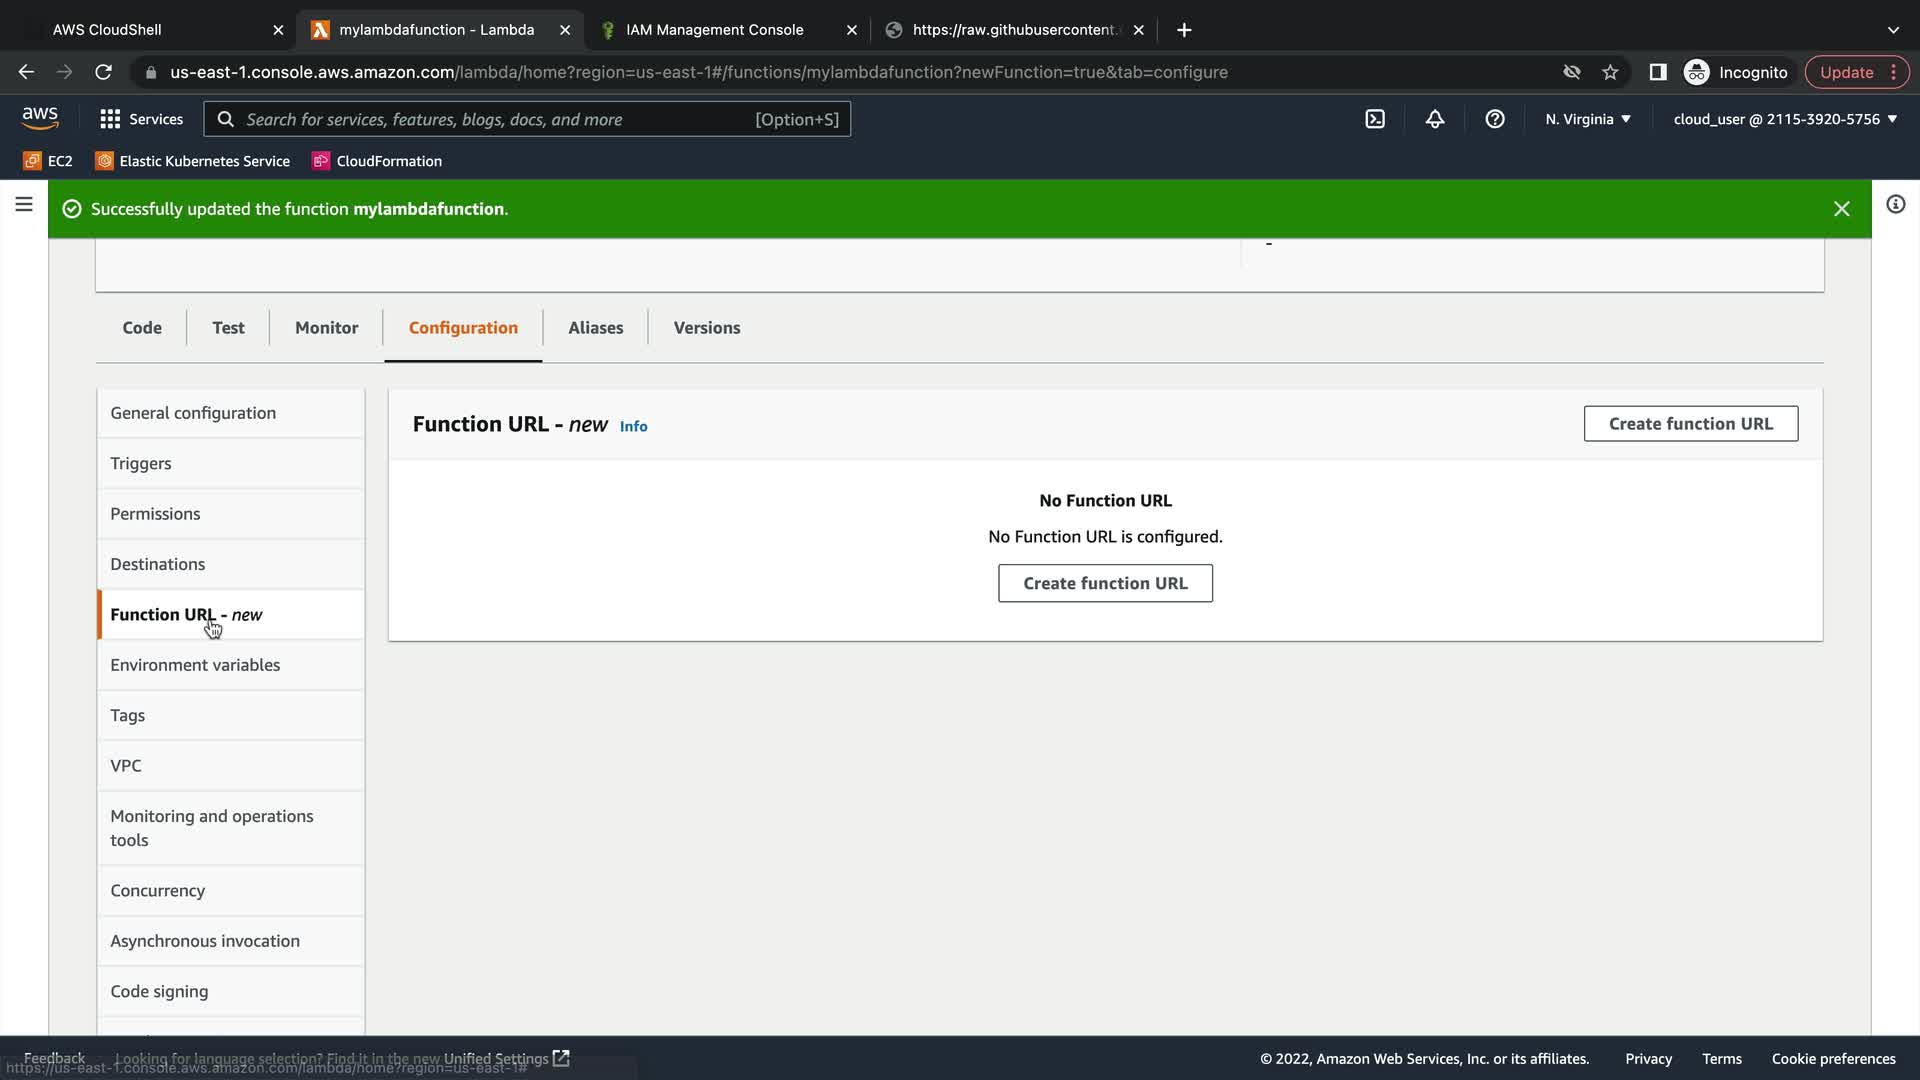The height and width of the screenshot is (1080, 1920).
Task: Open the Services grid menu
Action: [x=141, y=119]
